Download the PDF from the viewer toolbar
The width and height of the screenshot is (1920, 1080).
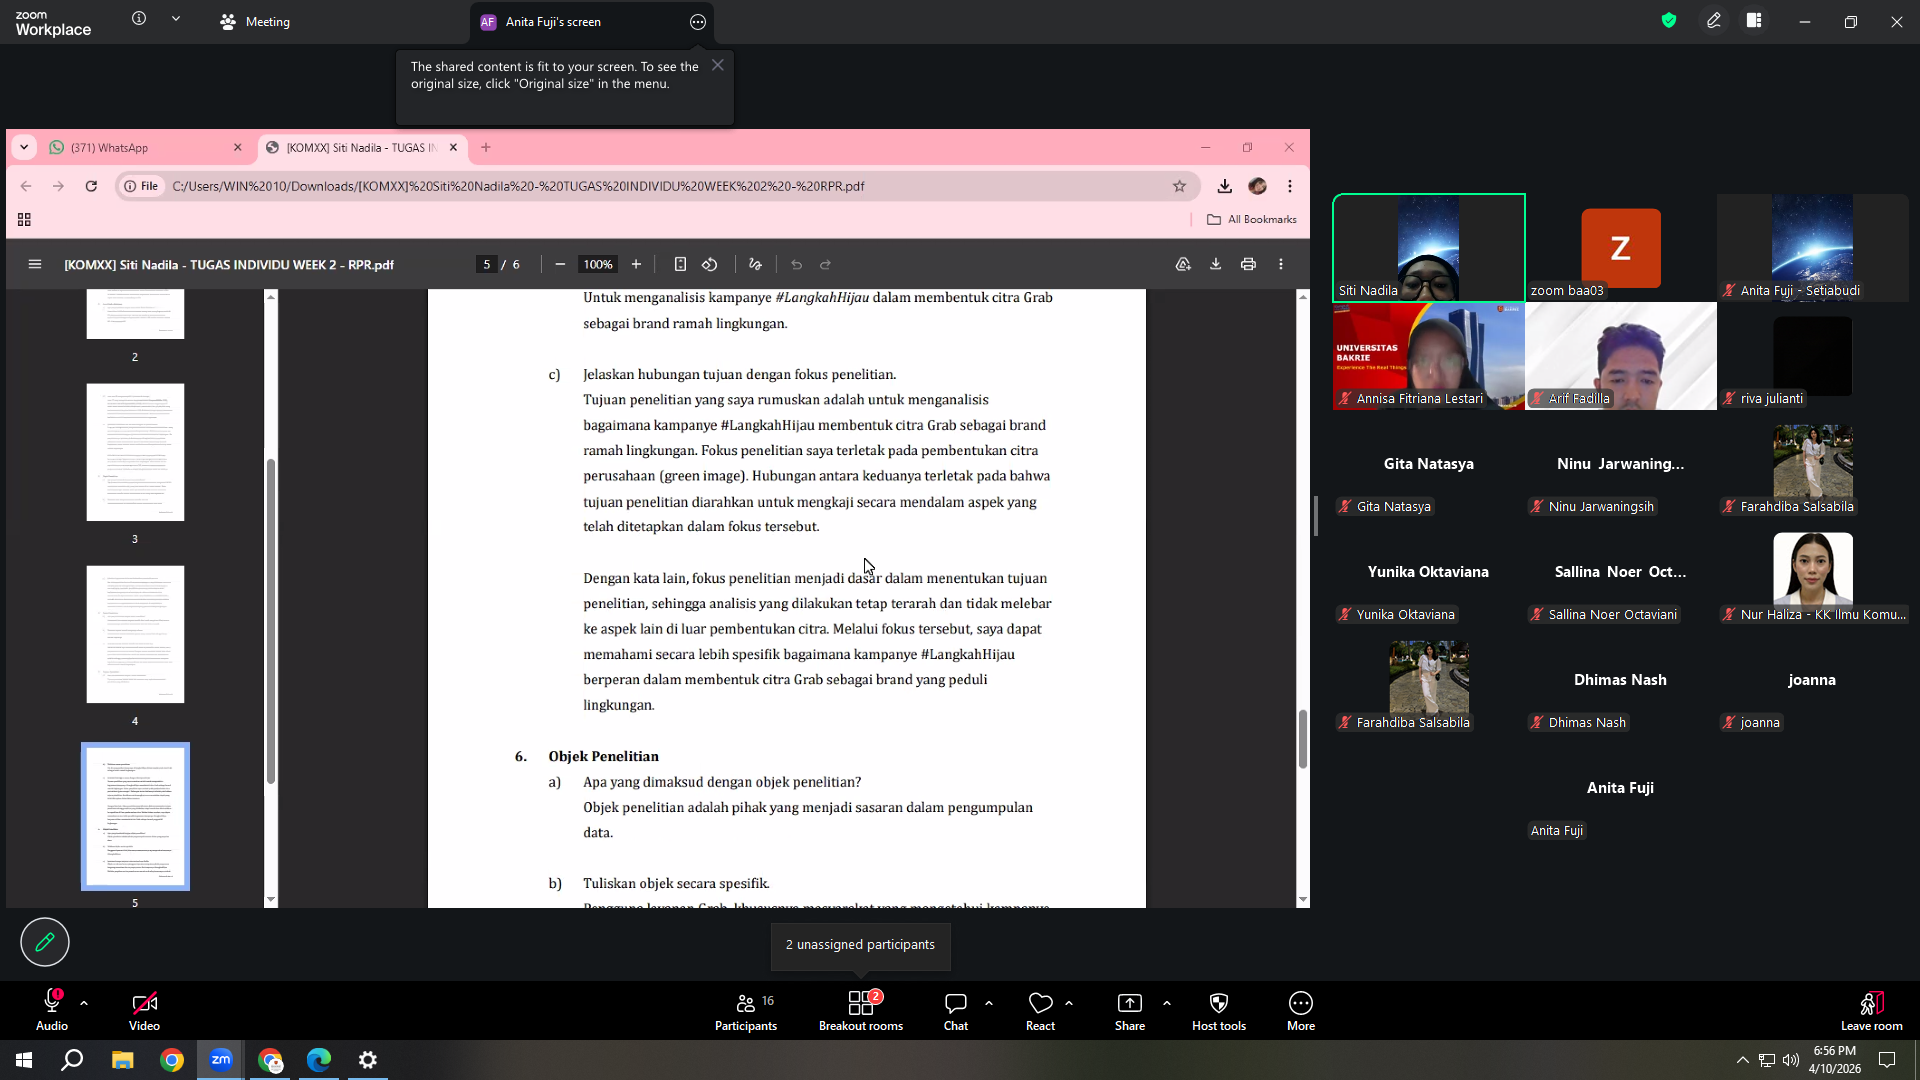coord(1216,265)
